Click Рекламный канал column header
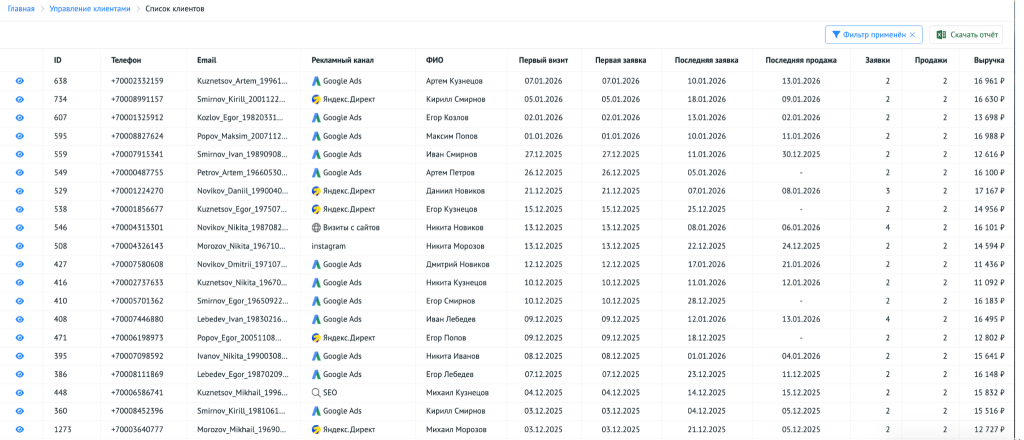1024x440 pixels. (344, 61)
